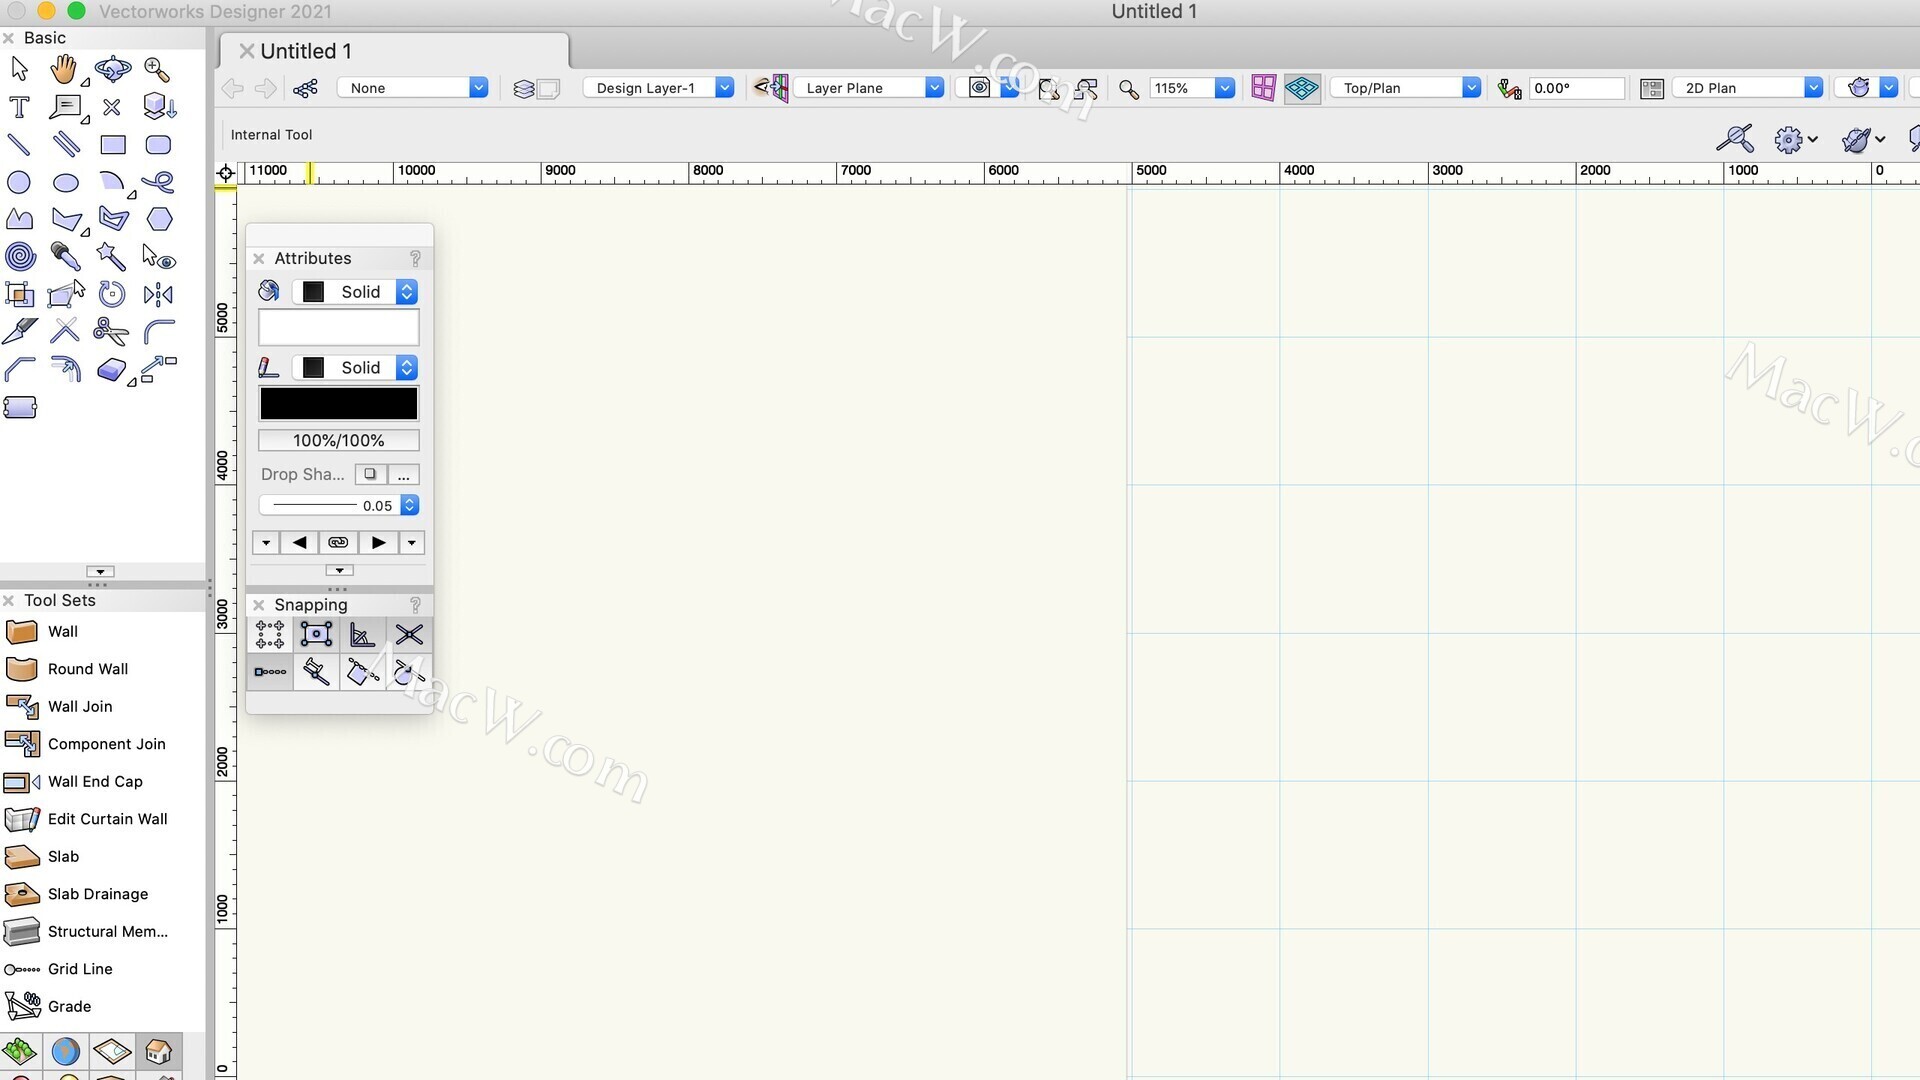Open drop shadow settings ellipsis button
Image resolution: width=1920 pixels, height=1080 pixels.
point(404,474)
